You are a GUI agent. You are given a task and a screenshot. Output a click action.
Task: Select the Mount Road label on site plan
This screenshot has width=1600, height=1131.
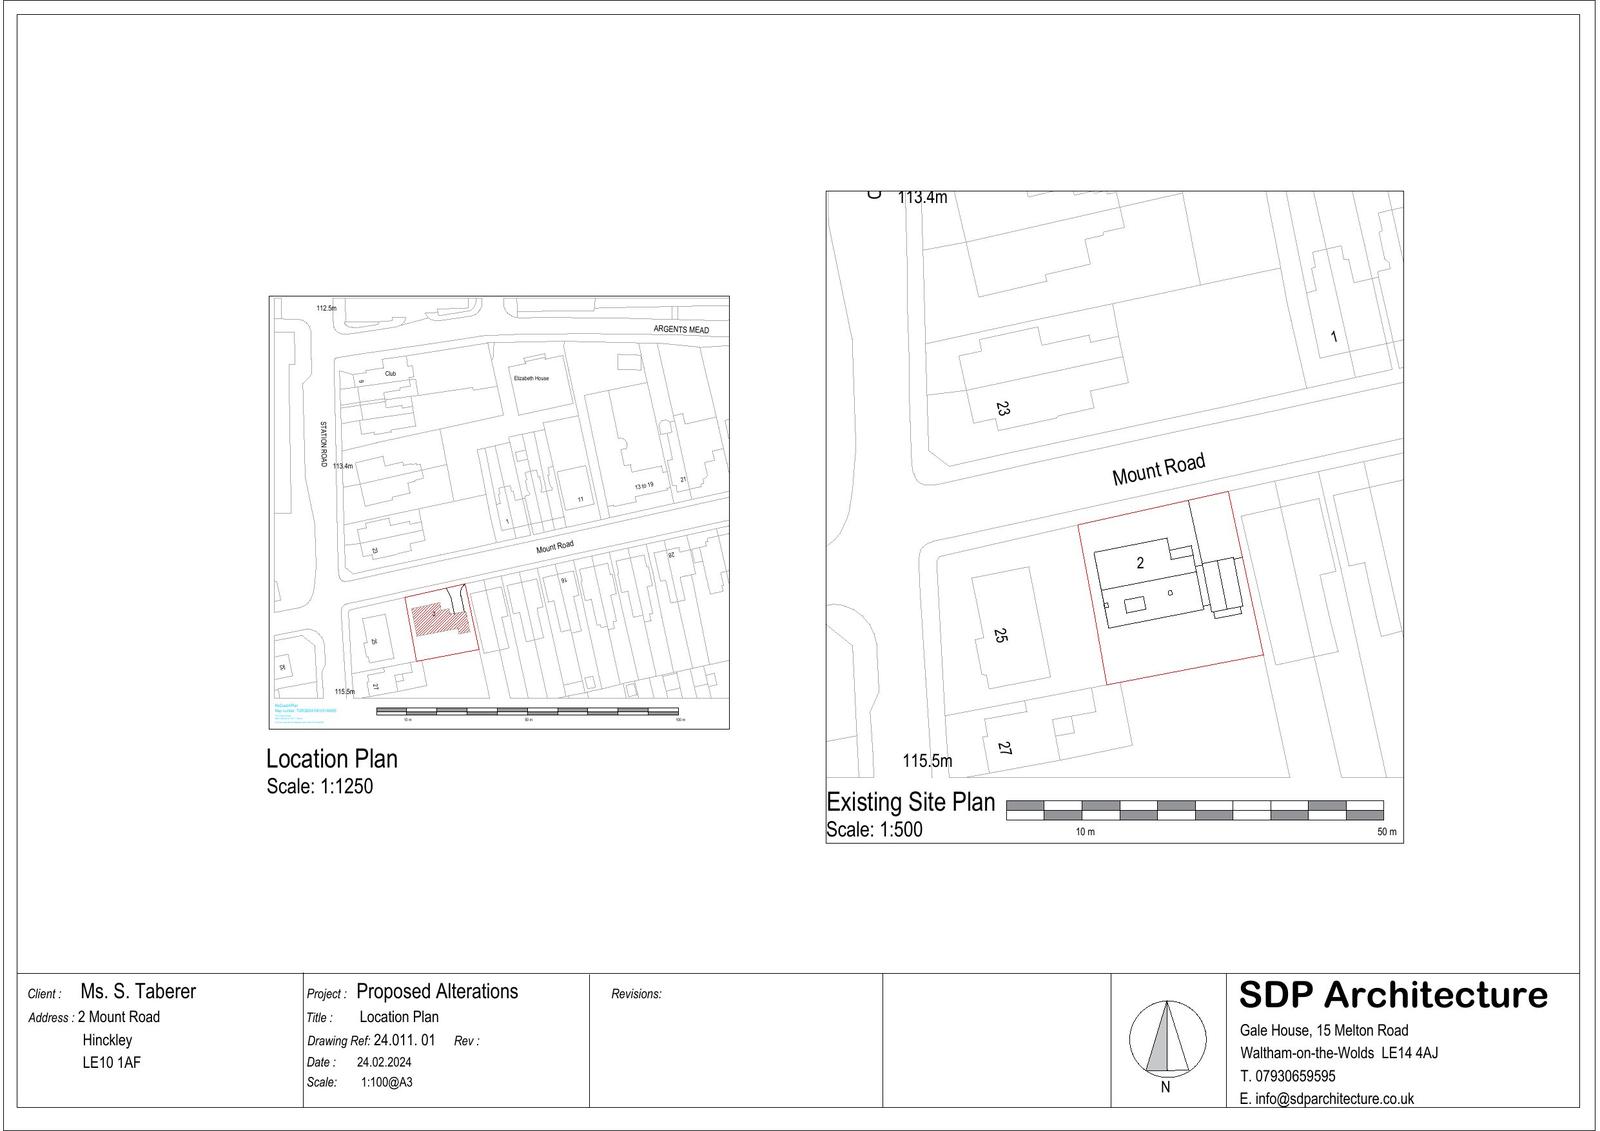click(x=1159, y=469)
